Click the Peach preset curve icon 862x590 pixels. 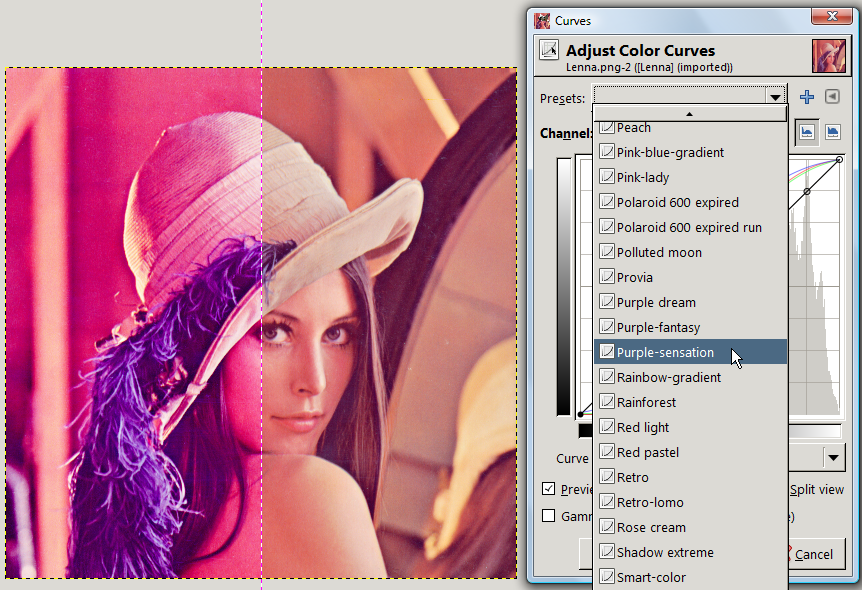pyautogui.click(x=607, y=128)
